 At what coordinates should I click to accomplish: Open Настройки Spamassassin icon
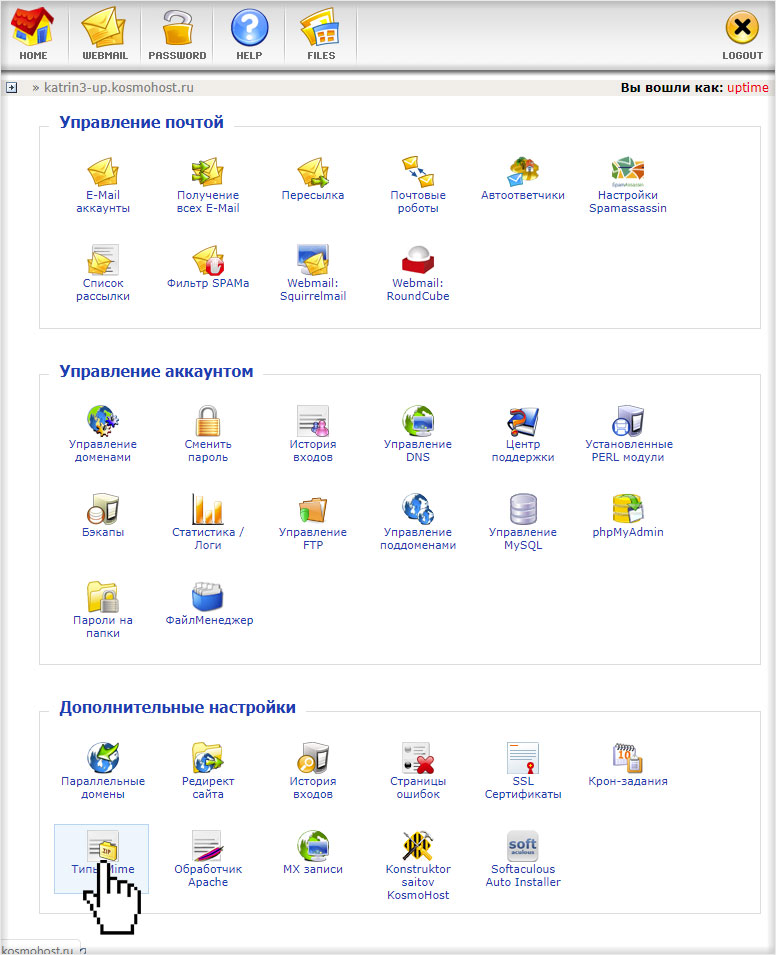(628, 172)
